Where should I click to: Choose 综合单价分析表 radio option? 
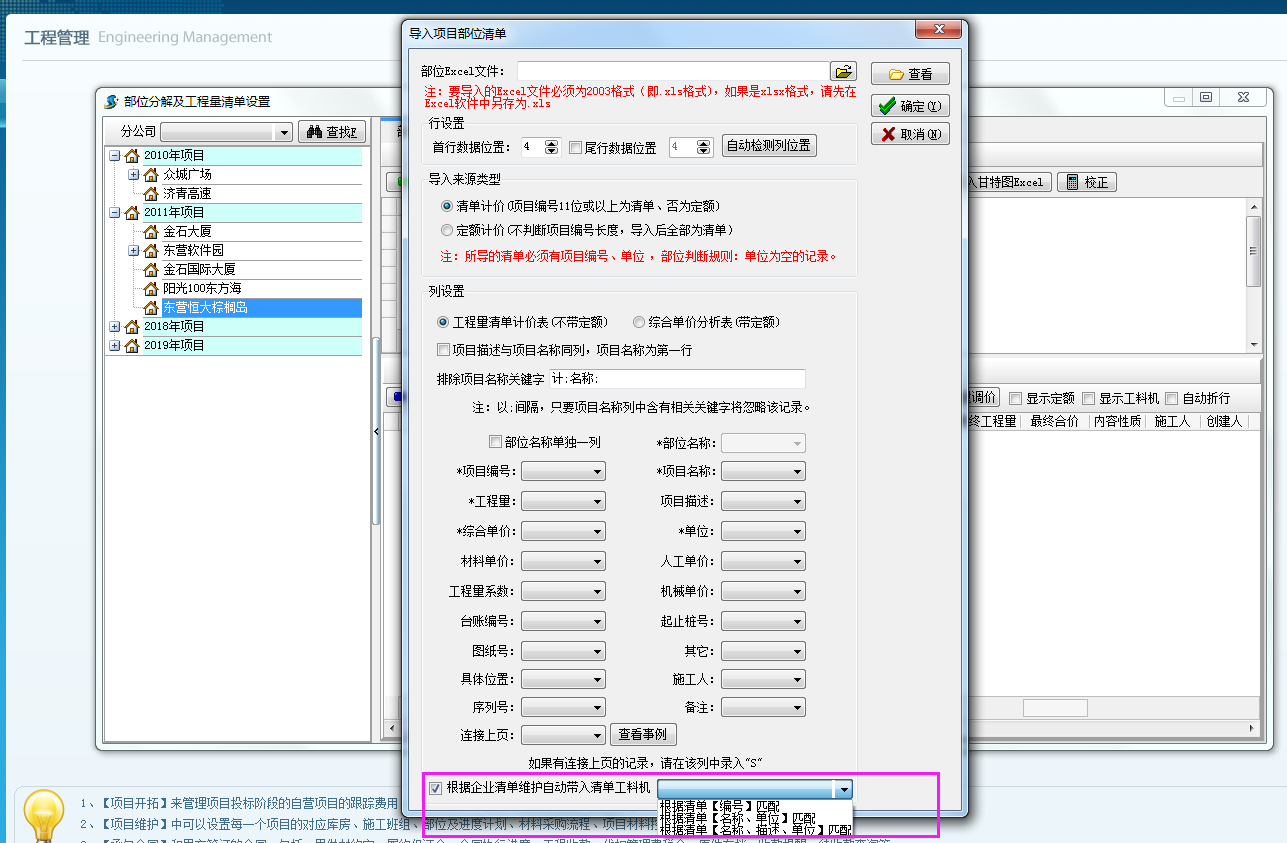pyautogui.click(x=639, y=322)
